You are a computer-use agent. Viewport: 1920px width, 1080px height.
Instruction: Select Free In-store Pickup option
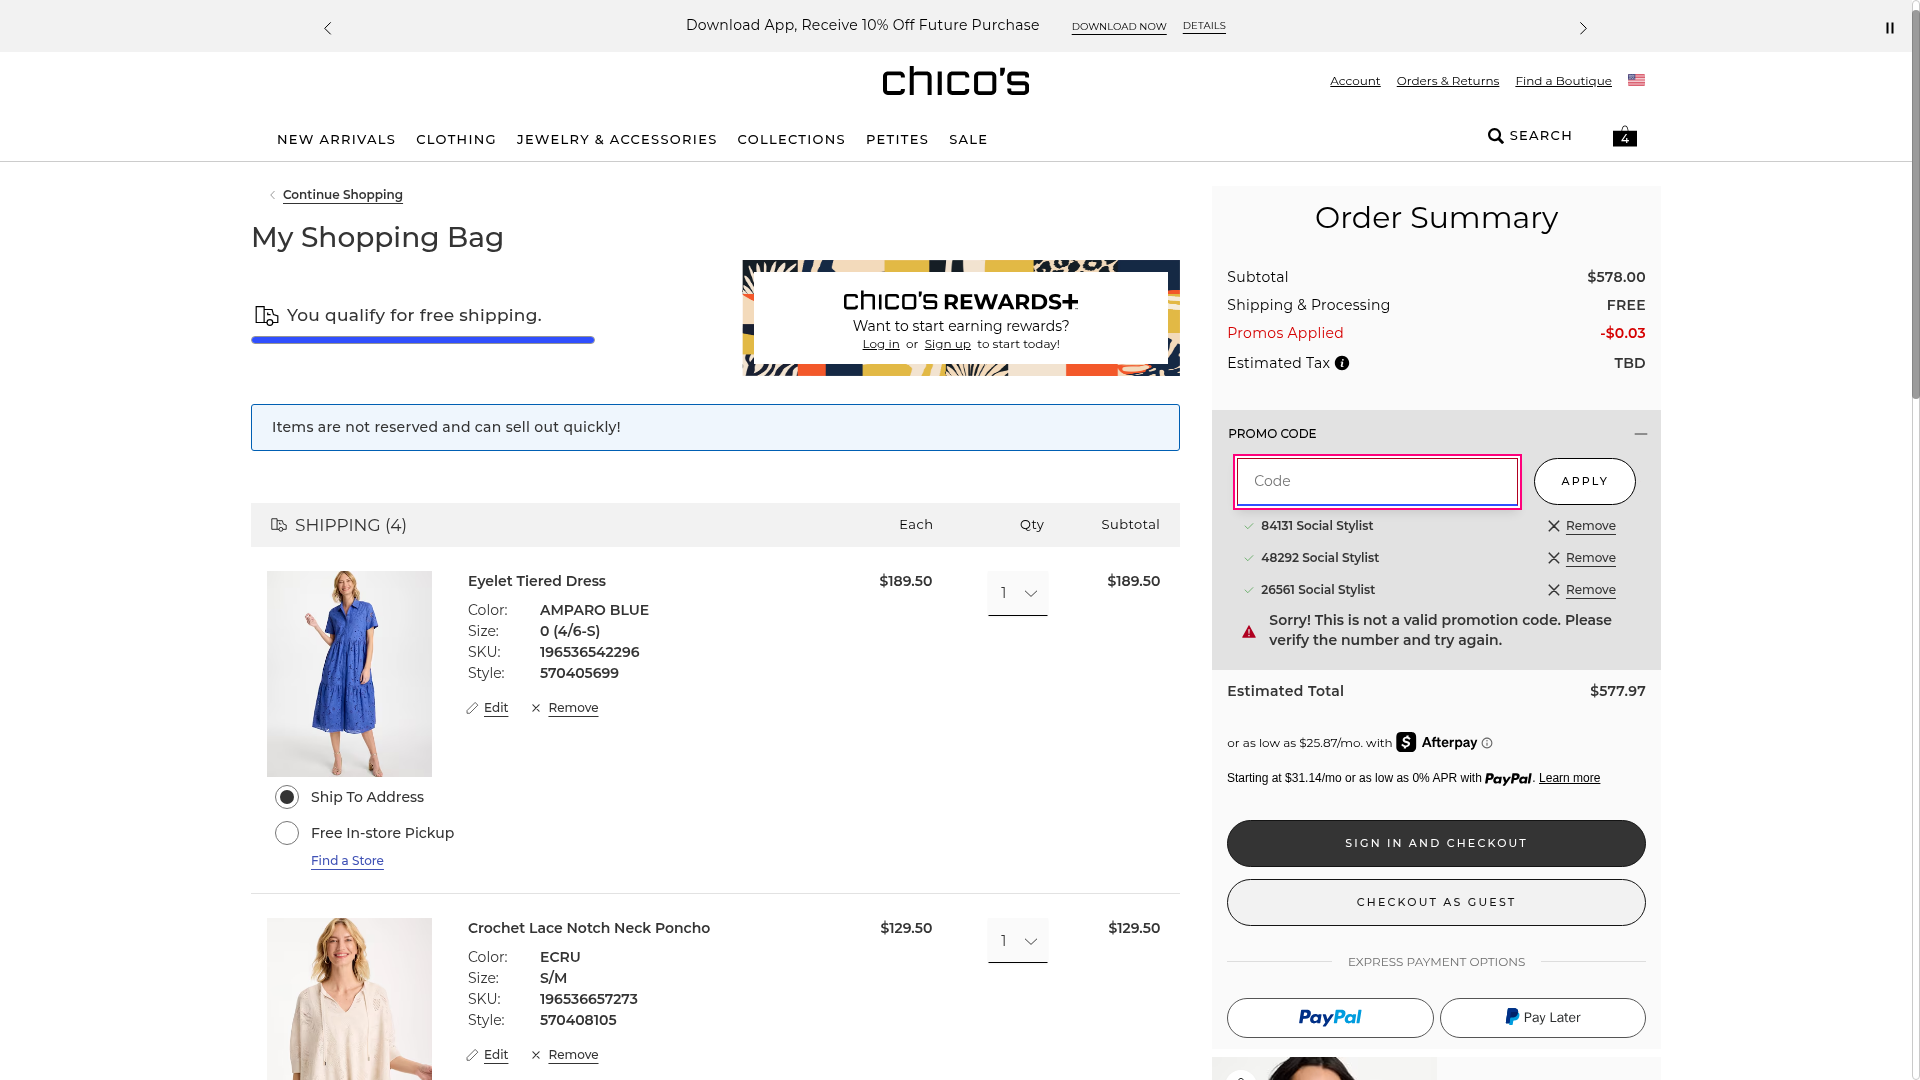(x=287, y=833)
